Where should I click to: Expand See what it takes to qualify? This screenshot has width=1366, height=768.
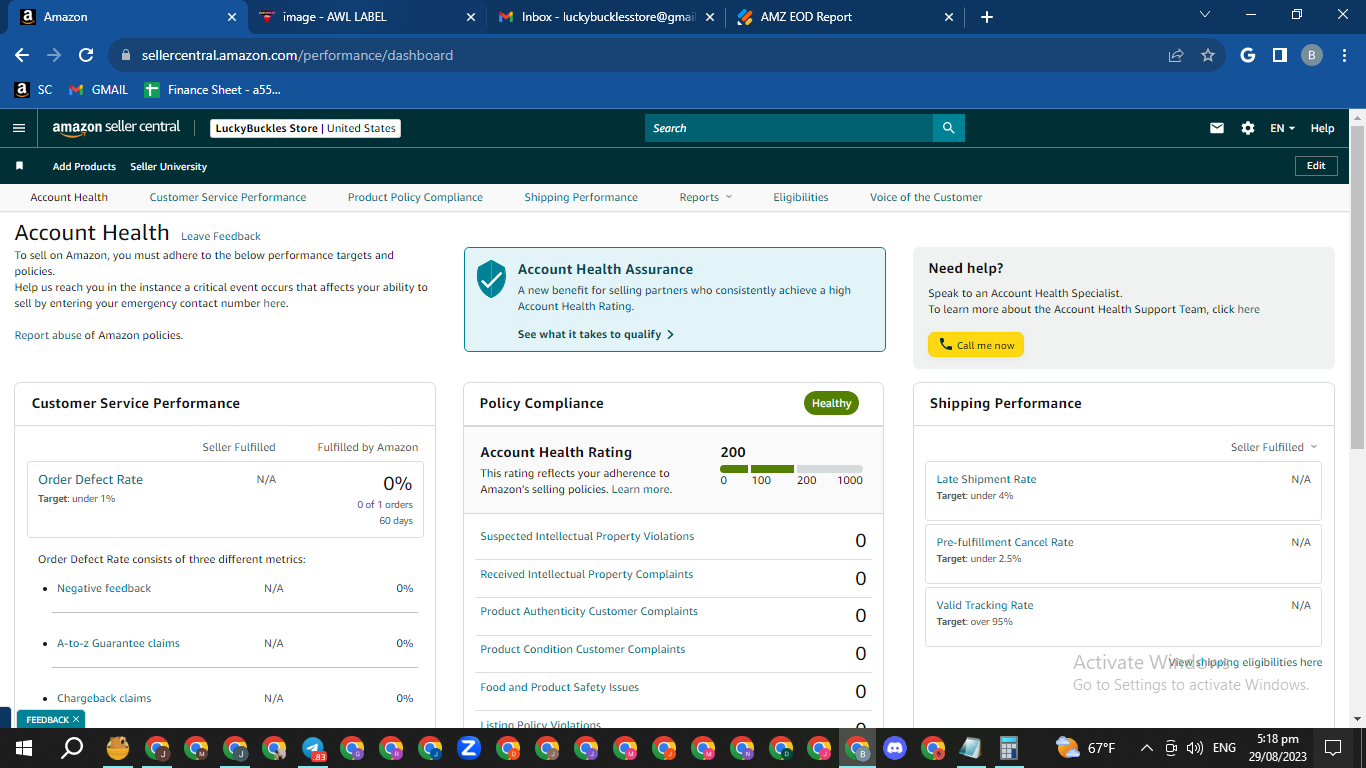point(596,334)
